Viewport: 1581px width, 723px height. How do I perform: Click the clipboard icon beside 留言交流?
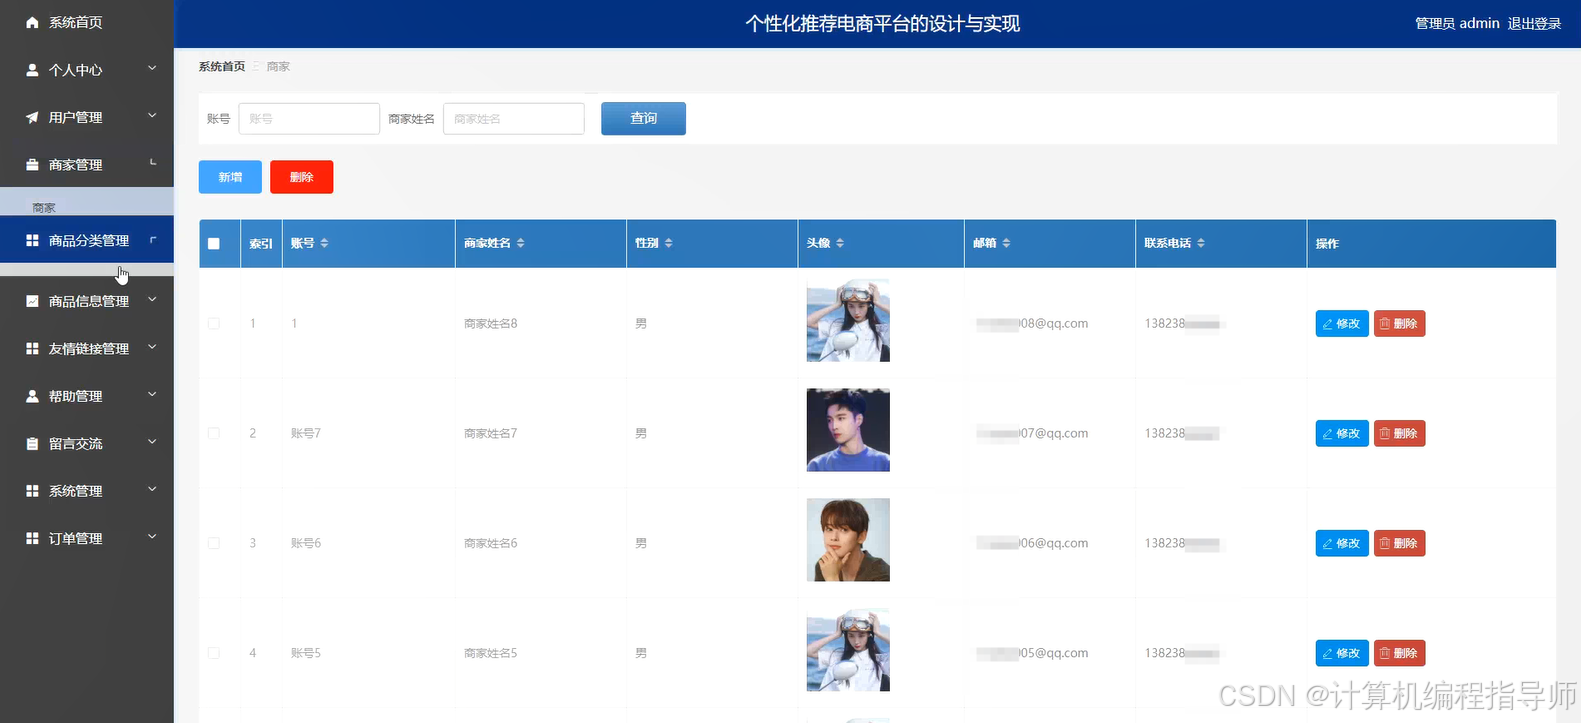tap(32, 444)
